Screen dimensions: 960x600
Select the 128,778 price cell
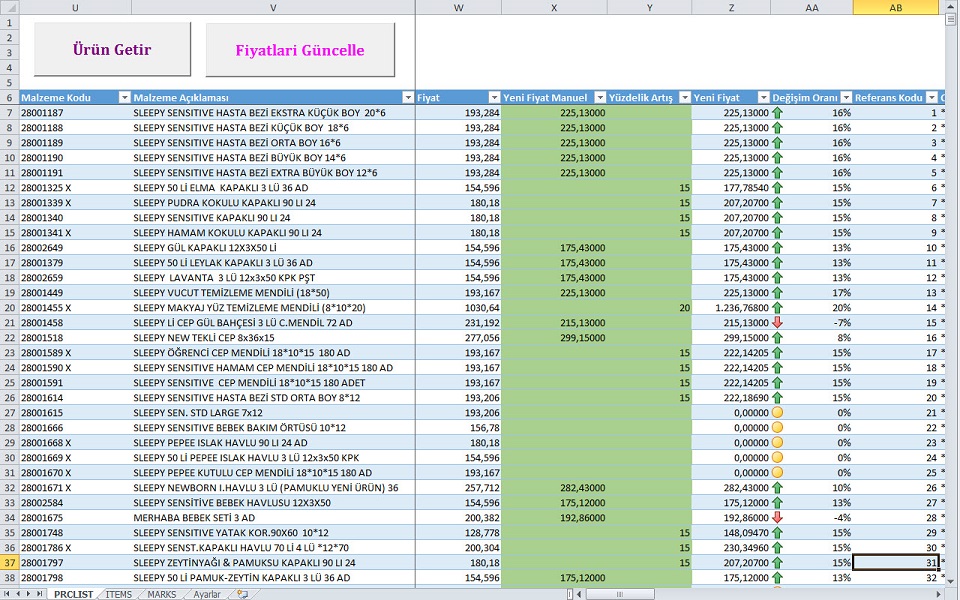point(459,533)
